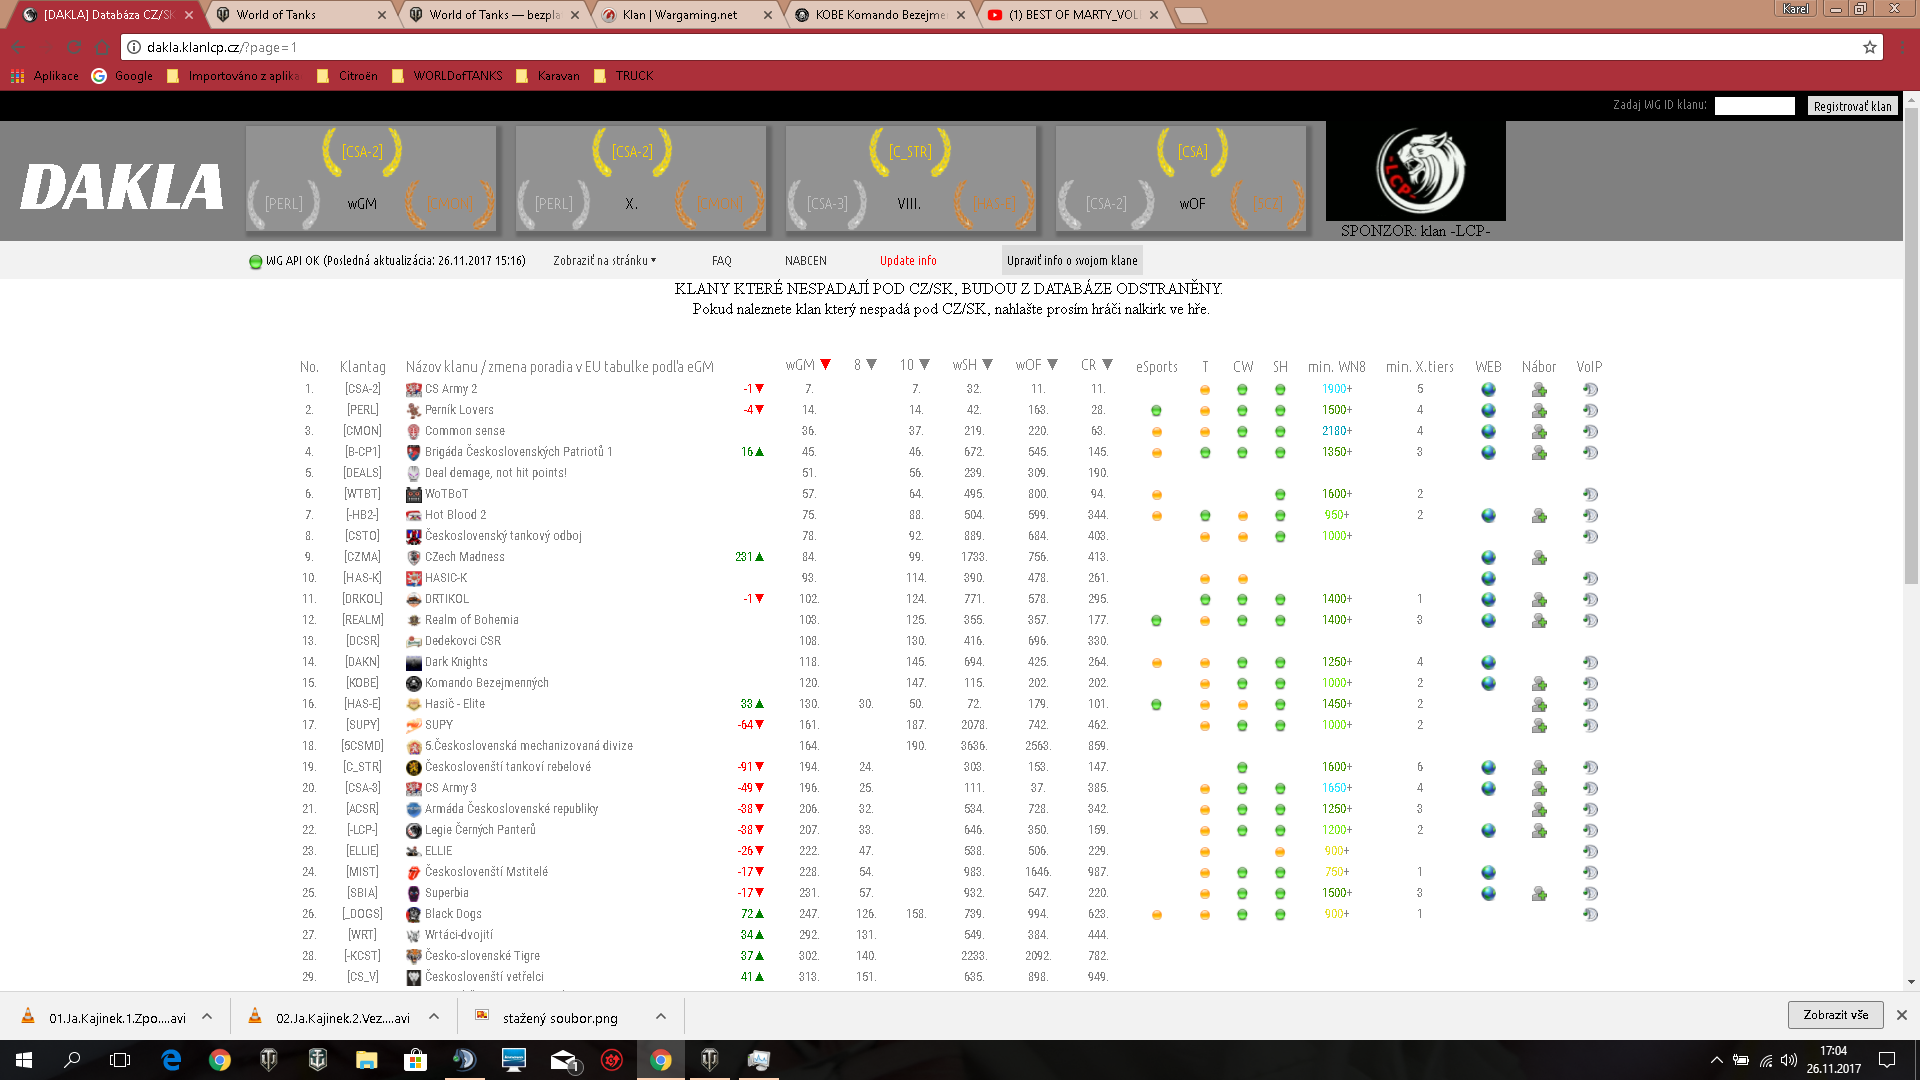Click the WEB globe icon for Dark Knights
The image size is (1920, 1080).
click(x=1488, y=663)
